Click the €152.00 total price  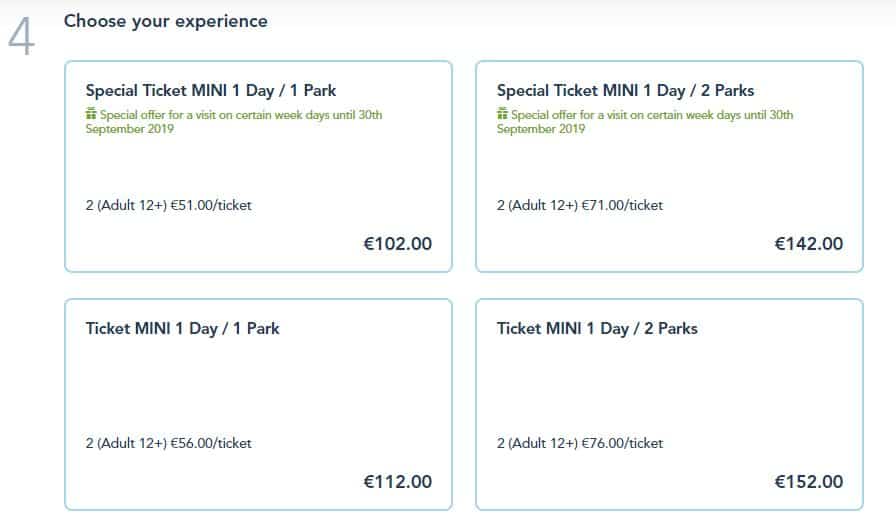click(x=809, y=482)
